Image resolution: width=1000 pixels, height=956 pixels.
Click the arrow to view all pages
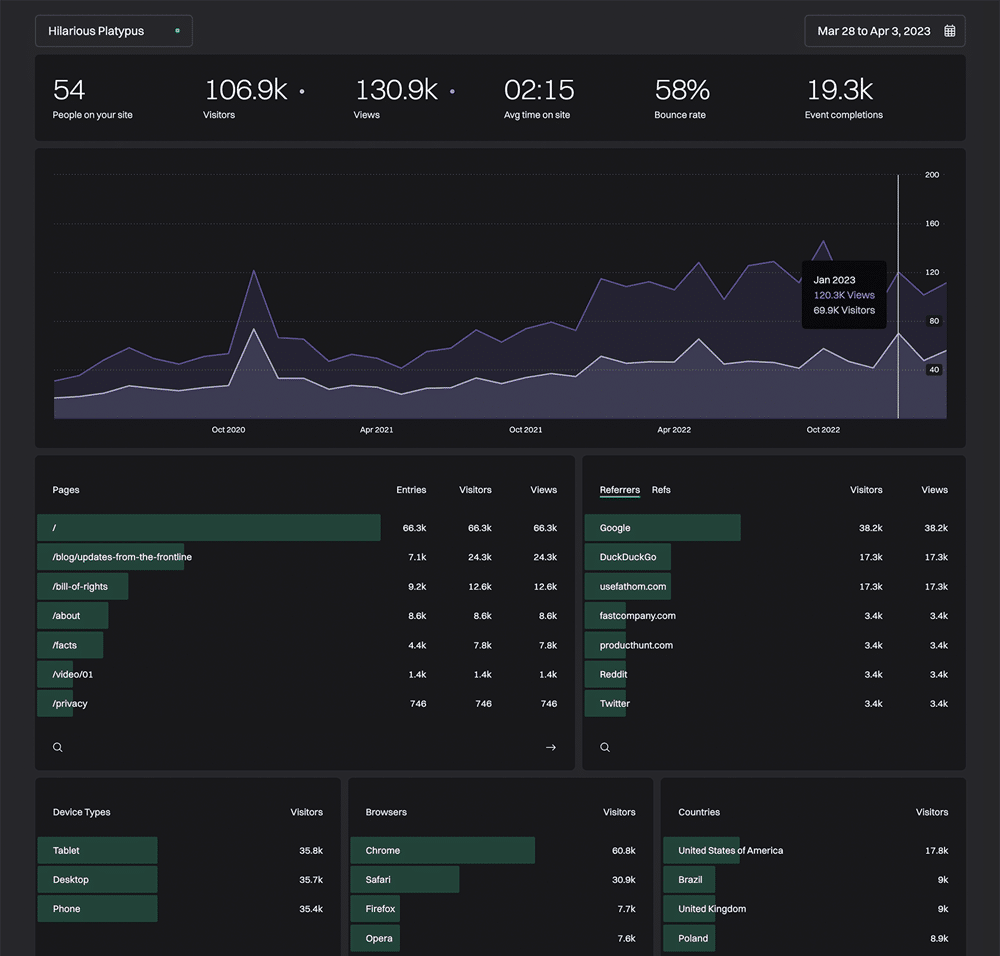pyautogui.click(x=551, y=747)
